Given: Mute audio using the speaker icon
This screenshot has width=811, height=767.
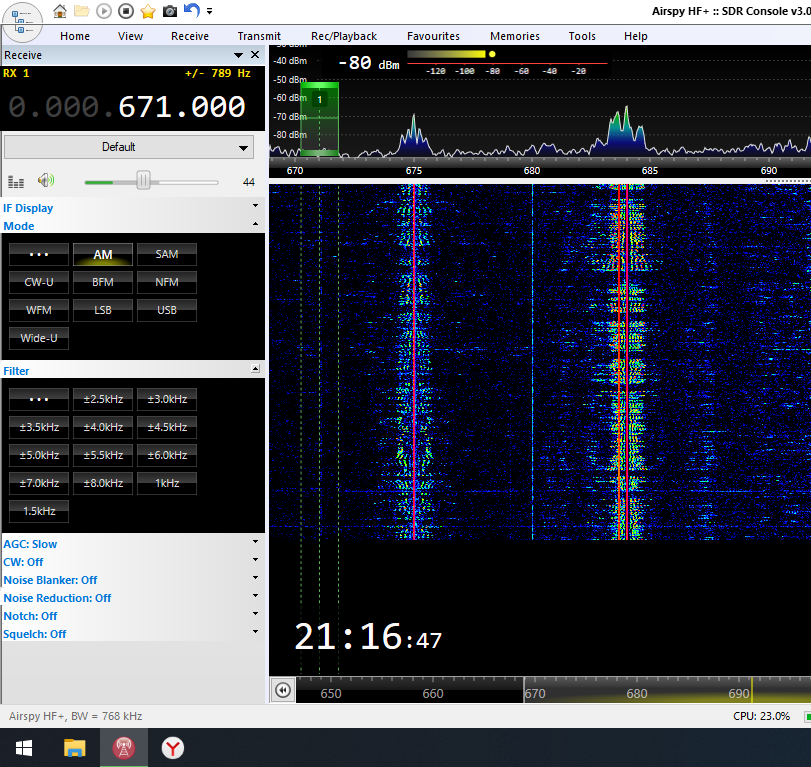Looking at the screenshot, I should 45,181.
